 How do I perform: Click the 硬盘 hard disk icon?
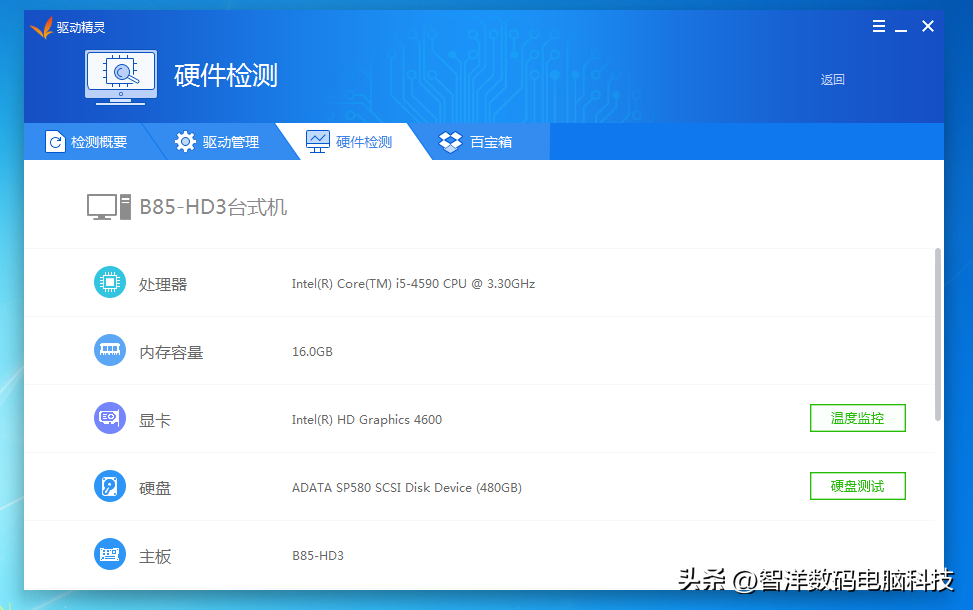(110, 486)
